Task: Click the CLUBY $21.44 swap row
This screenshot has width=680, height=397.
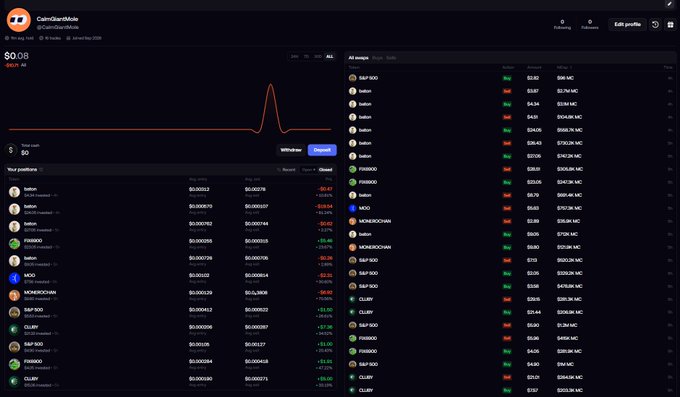Action: [511, 312]
